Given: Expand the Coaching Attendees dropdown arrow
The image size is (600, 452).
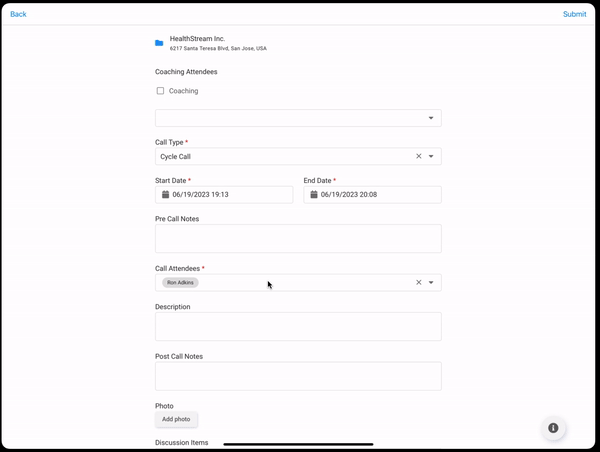Looking at the screenshot, I should 431,118.
